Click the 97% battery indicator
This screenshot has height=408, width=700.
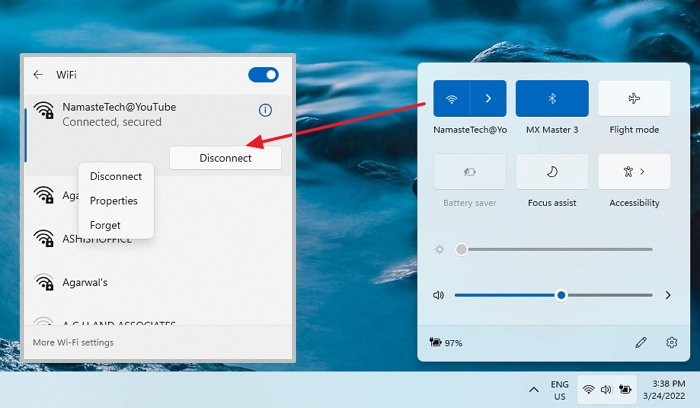pyautogui.click(x=446, y=342)
